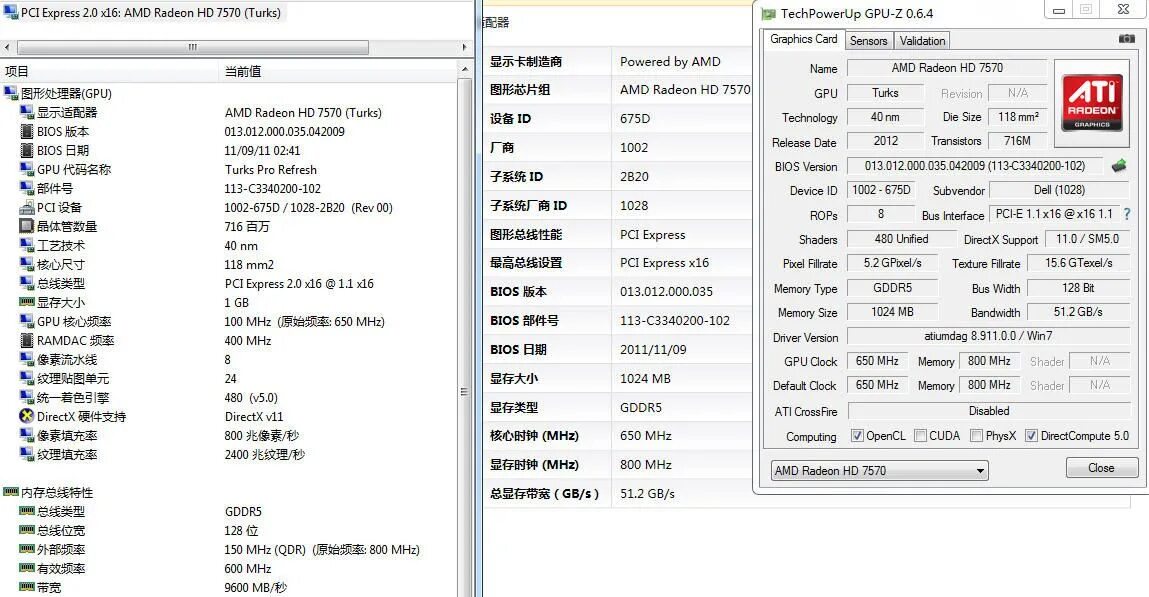Click the memory icon beside 显存大小
1149x597 pixels.
pyautogui.click(x=26, y=302)
